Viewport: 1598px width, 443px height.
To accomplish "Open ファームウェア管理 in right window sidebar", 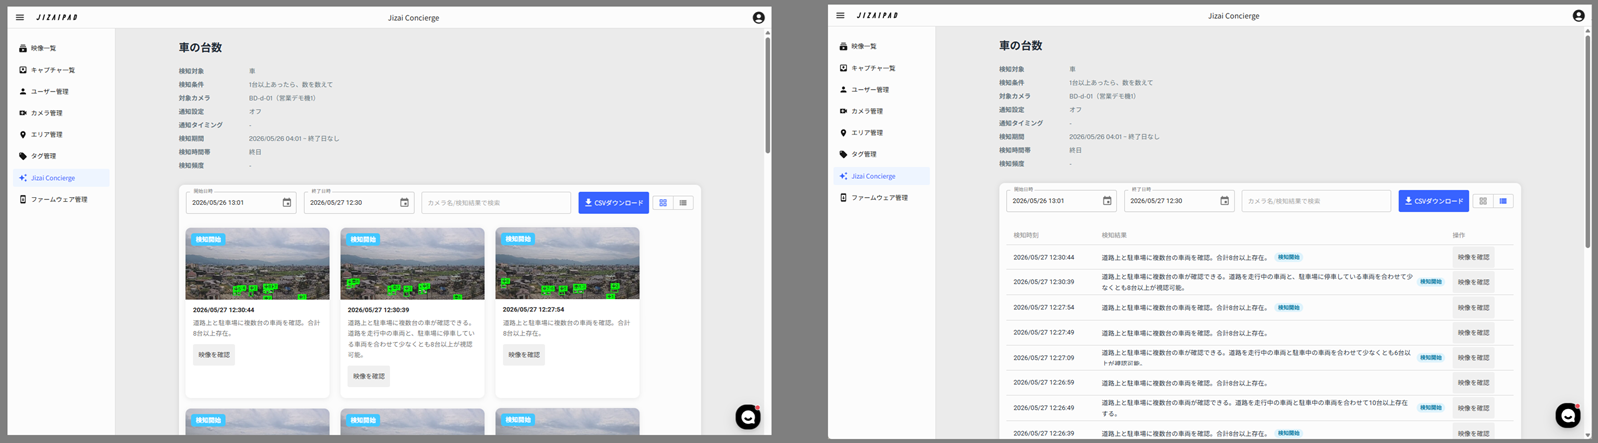I will (881, 197).
